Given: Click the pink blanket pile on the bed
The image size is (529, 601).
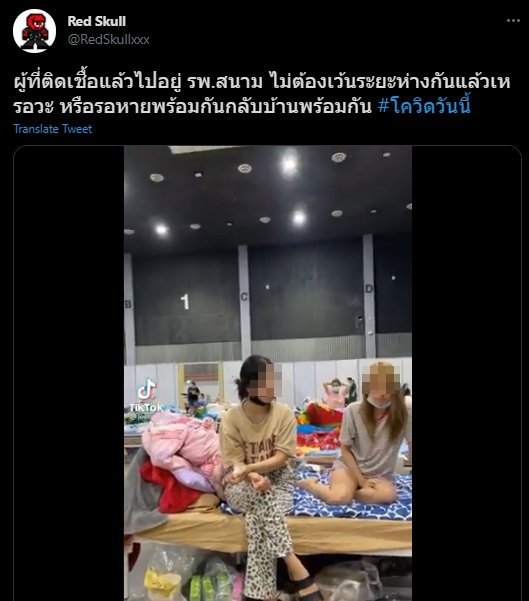Looking at the screenshot, I should [180, 445].
